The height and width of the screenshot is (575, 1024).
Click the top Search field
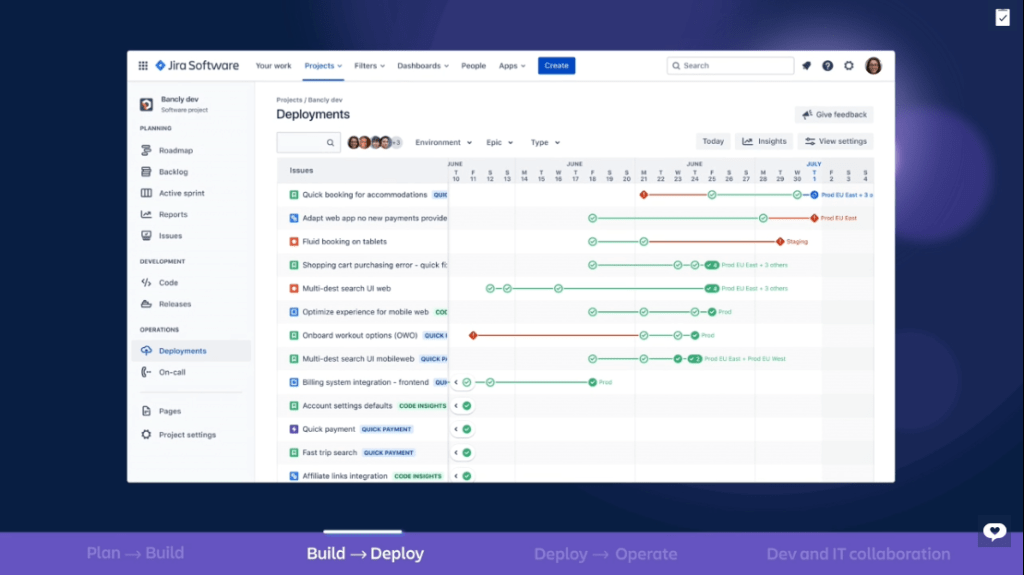point(730,66)
